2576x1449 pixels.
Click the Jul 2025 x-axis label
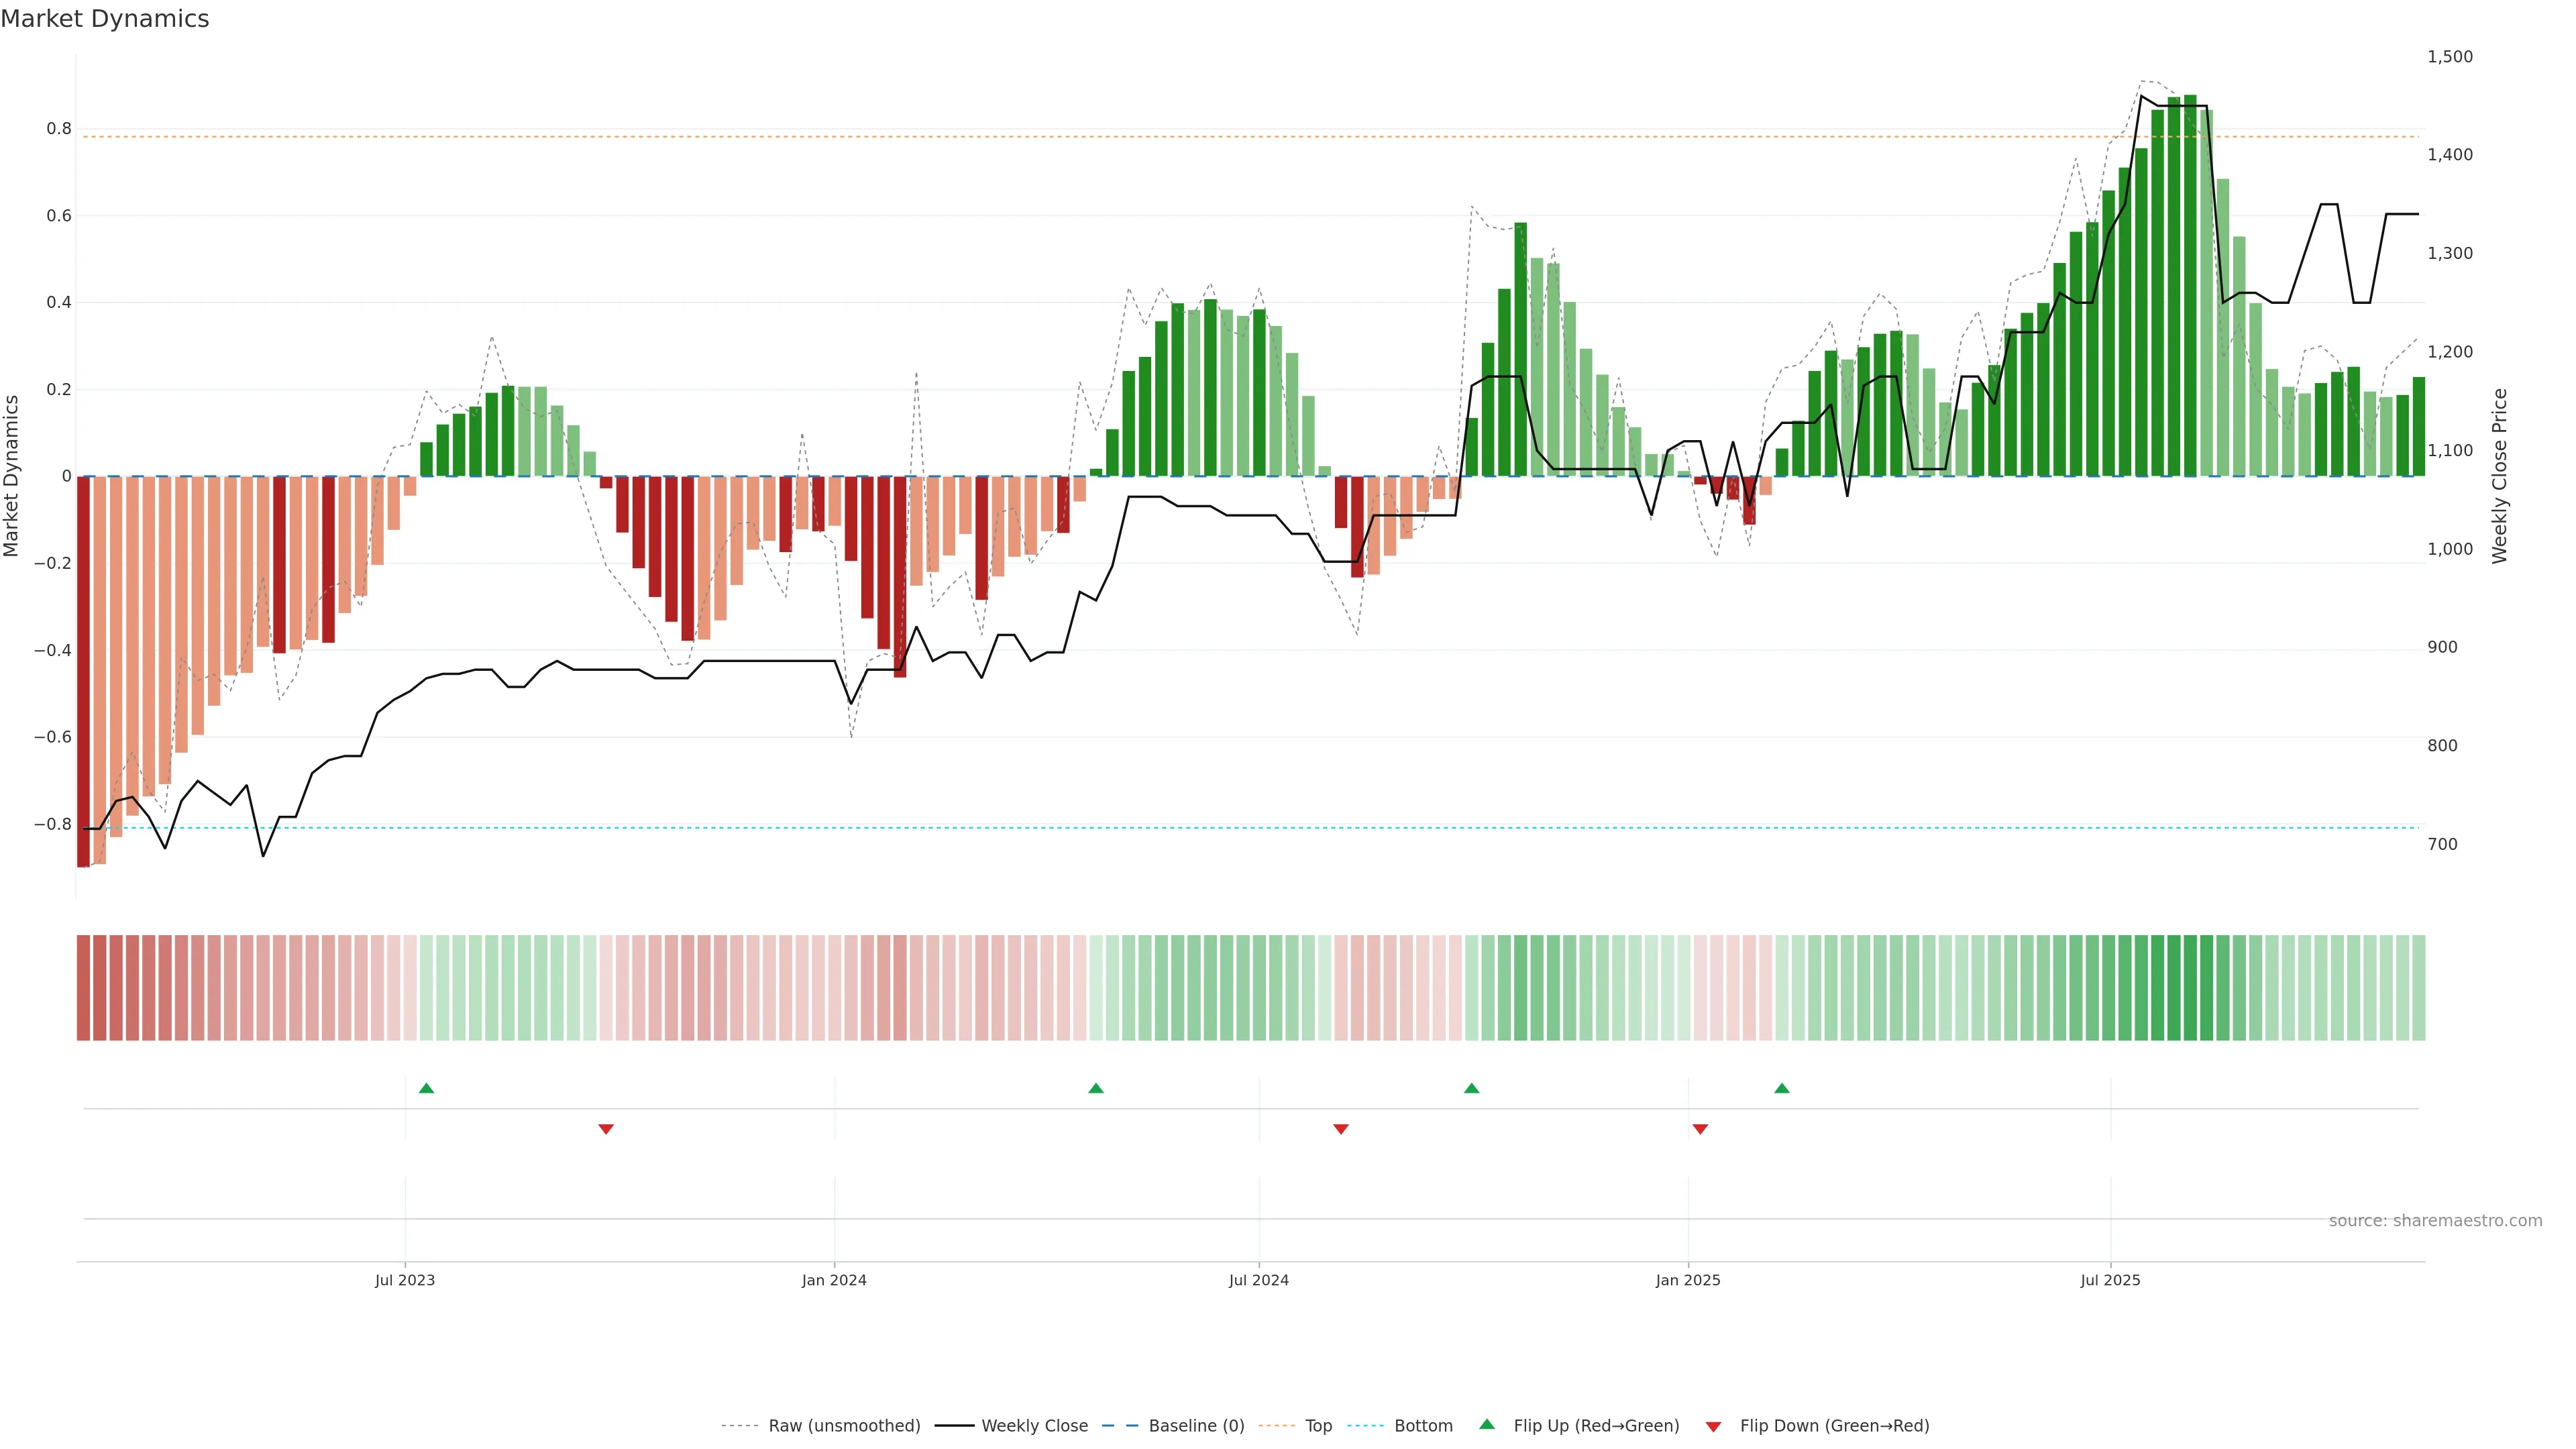2110,1280
